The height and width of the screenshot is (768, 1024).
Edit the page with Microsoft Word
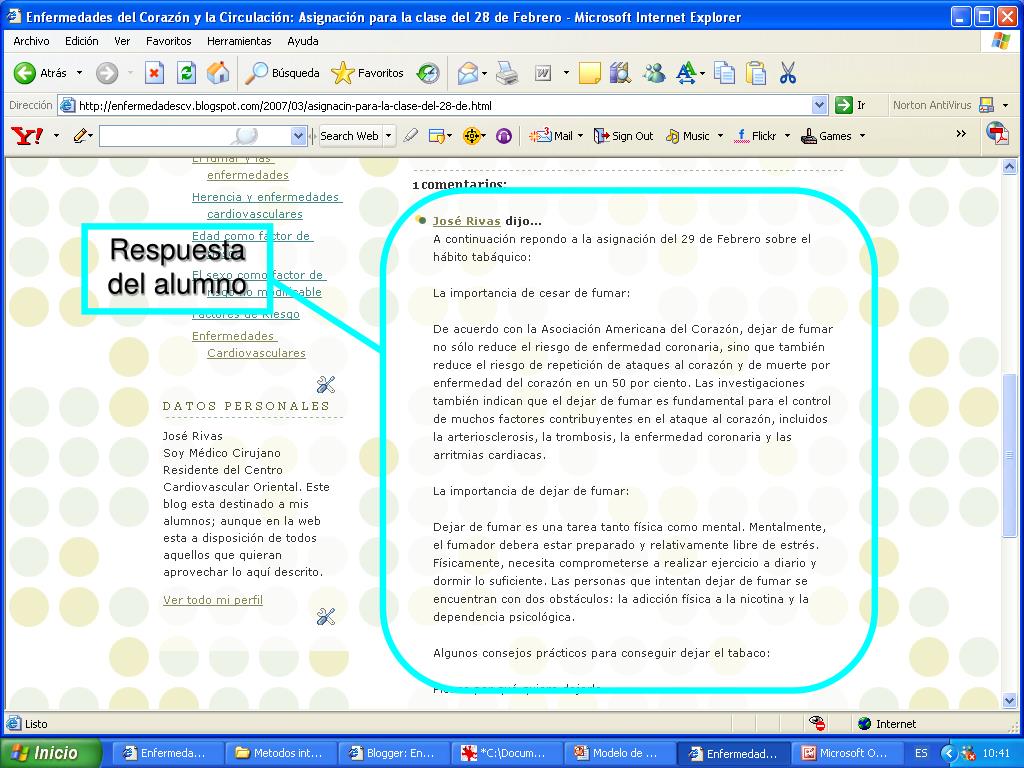(543, 73)
